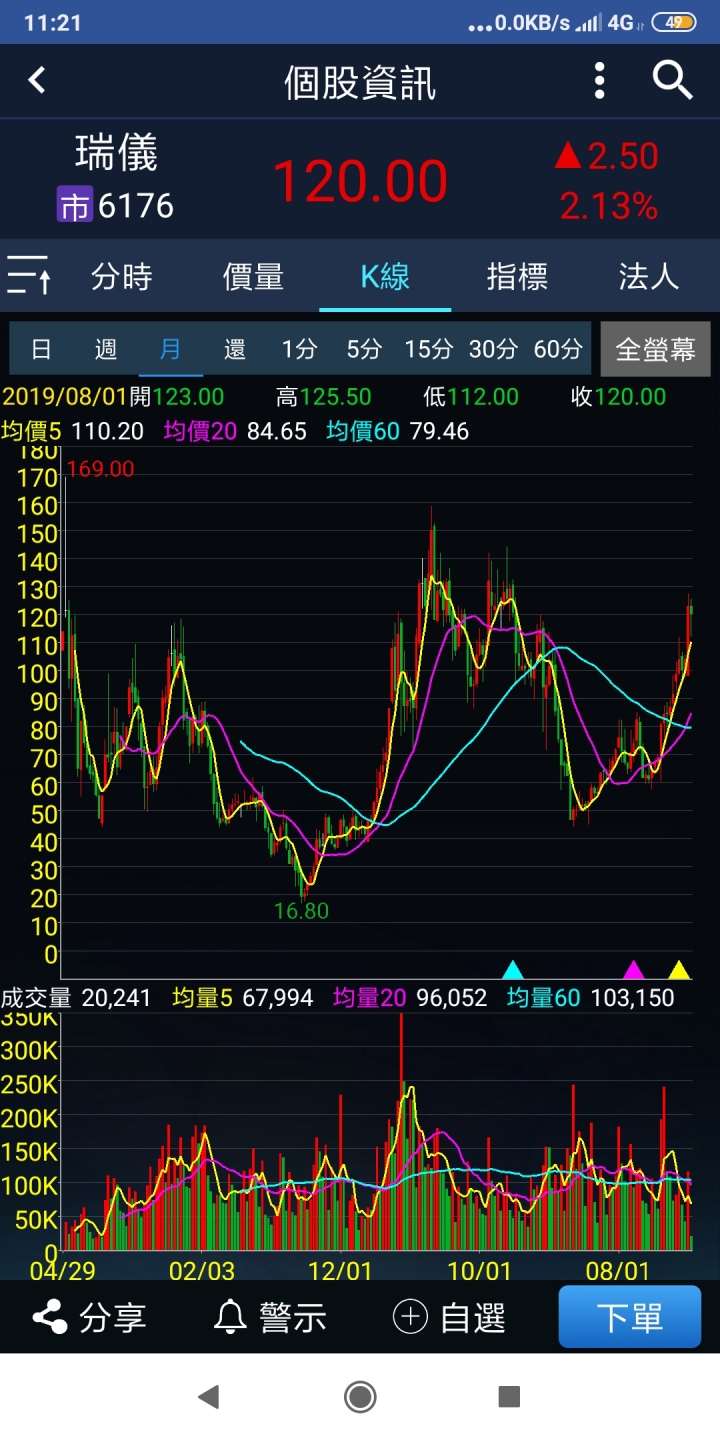The height and width of the screenshot is (1440, 720).
Task: Switch to the 分時 tab
Action: (122, 276)
